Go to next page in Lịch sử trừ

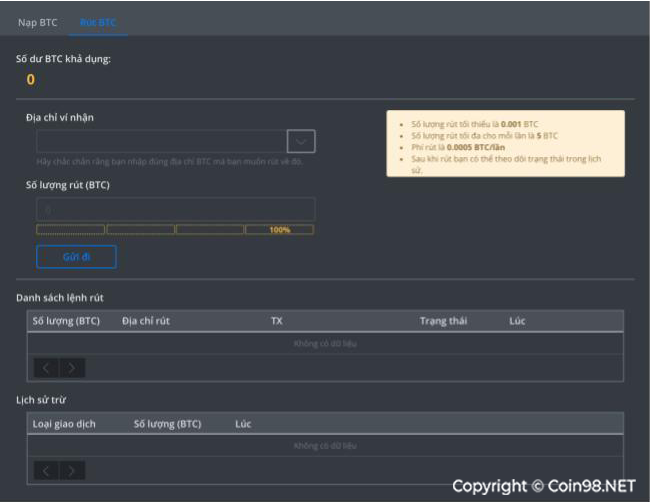pyautogui.click(x=72, y=470)
